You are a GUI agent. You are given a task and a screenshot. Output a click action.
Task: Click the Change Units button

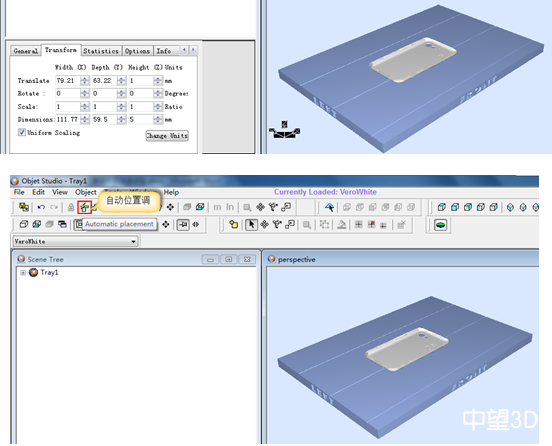(x=167, y=136)
